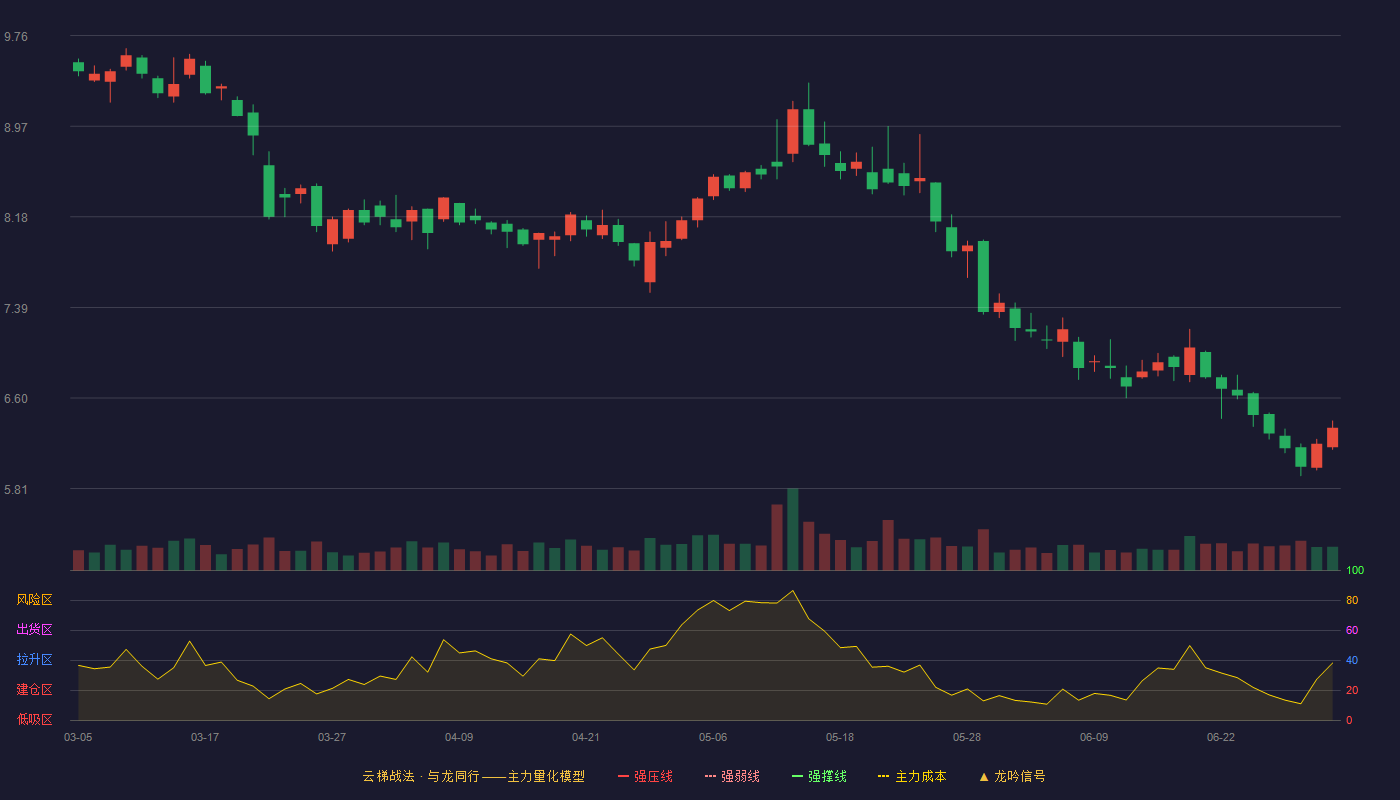The image size is (1400, 800).
Task: Toggle the 强撑线 legend series
Action: point(819,776)
